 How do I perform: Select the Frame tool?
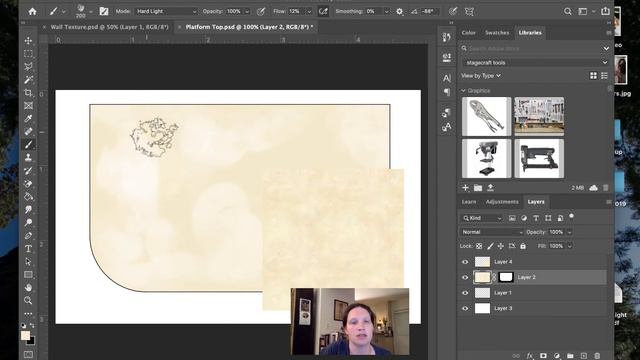click(x=28, y=106)
